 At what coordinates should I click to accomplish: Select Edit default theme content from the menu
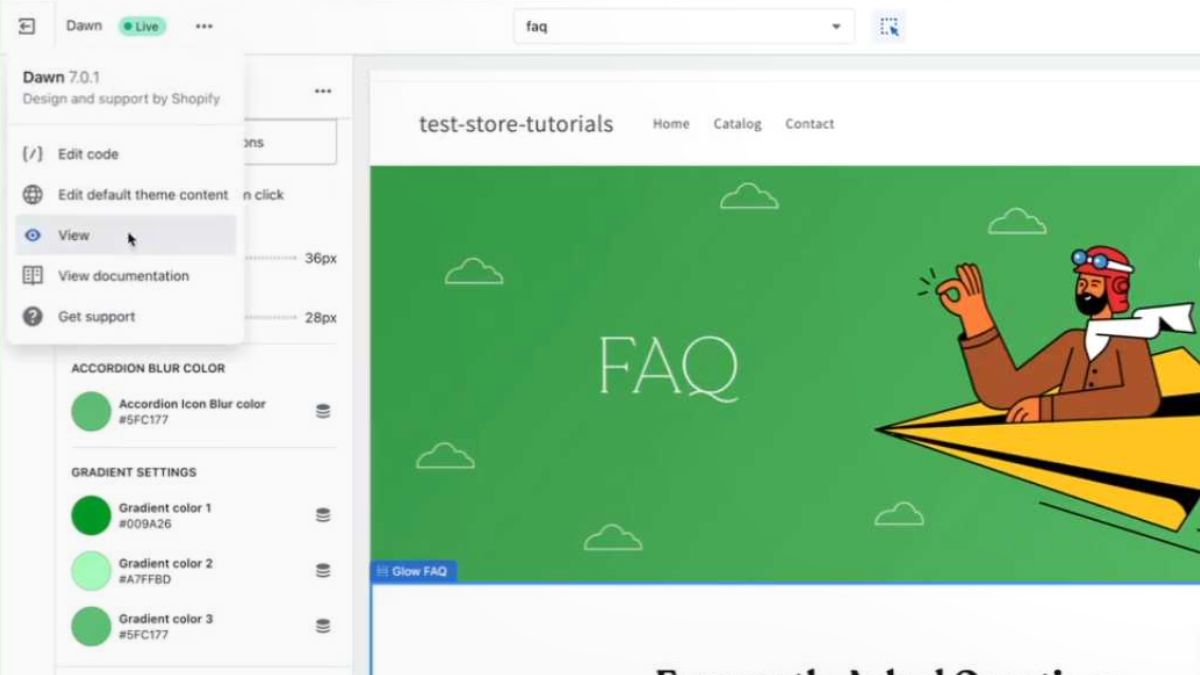[x=143, y=194]
